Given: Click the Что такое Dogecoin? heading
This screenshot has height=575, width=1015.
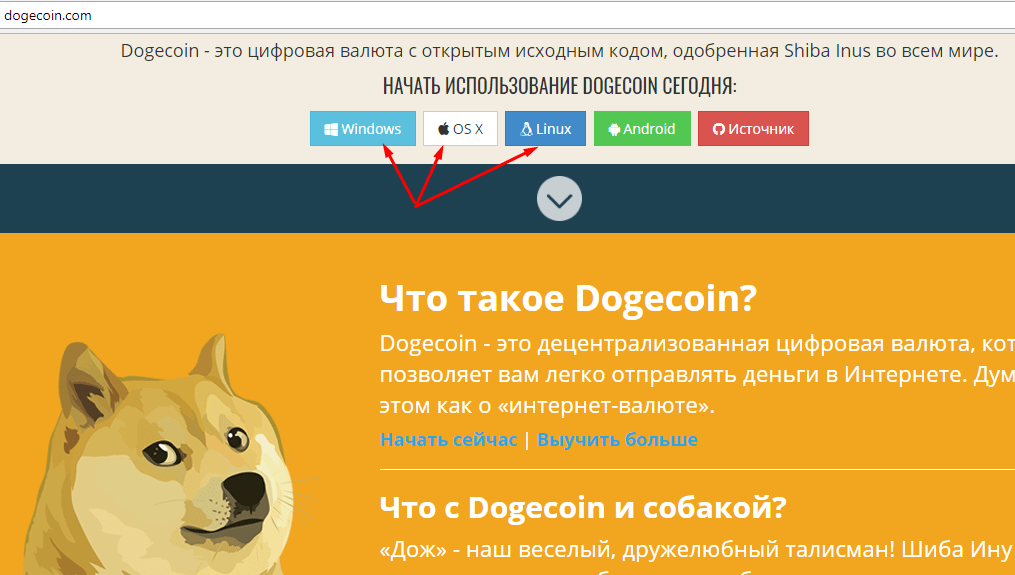Looking at the screenshot, I should (568, 299).
